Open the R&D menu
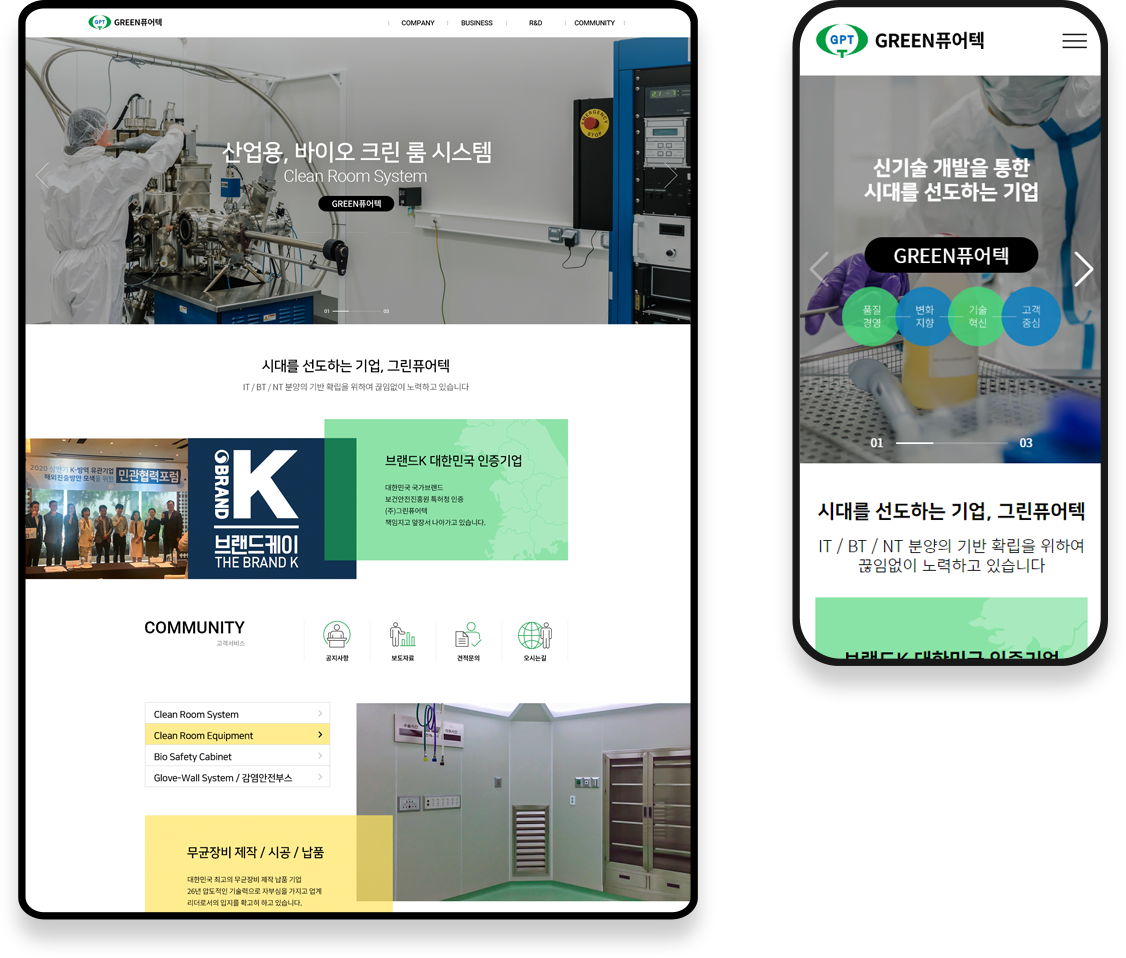Viewport: 1126px width, 958px height. tap(535, 23)
